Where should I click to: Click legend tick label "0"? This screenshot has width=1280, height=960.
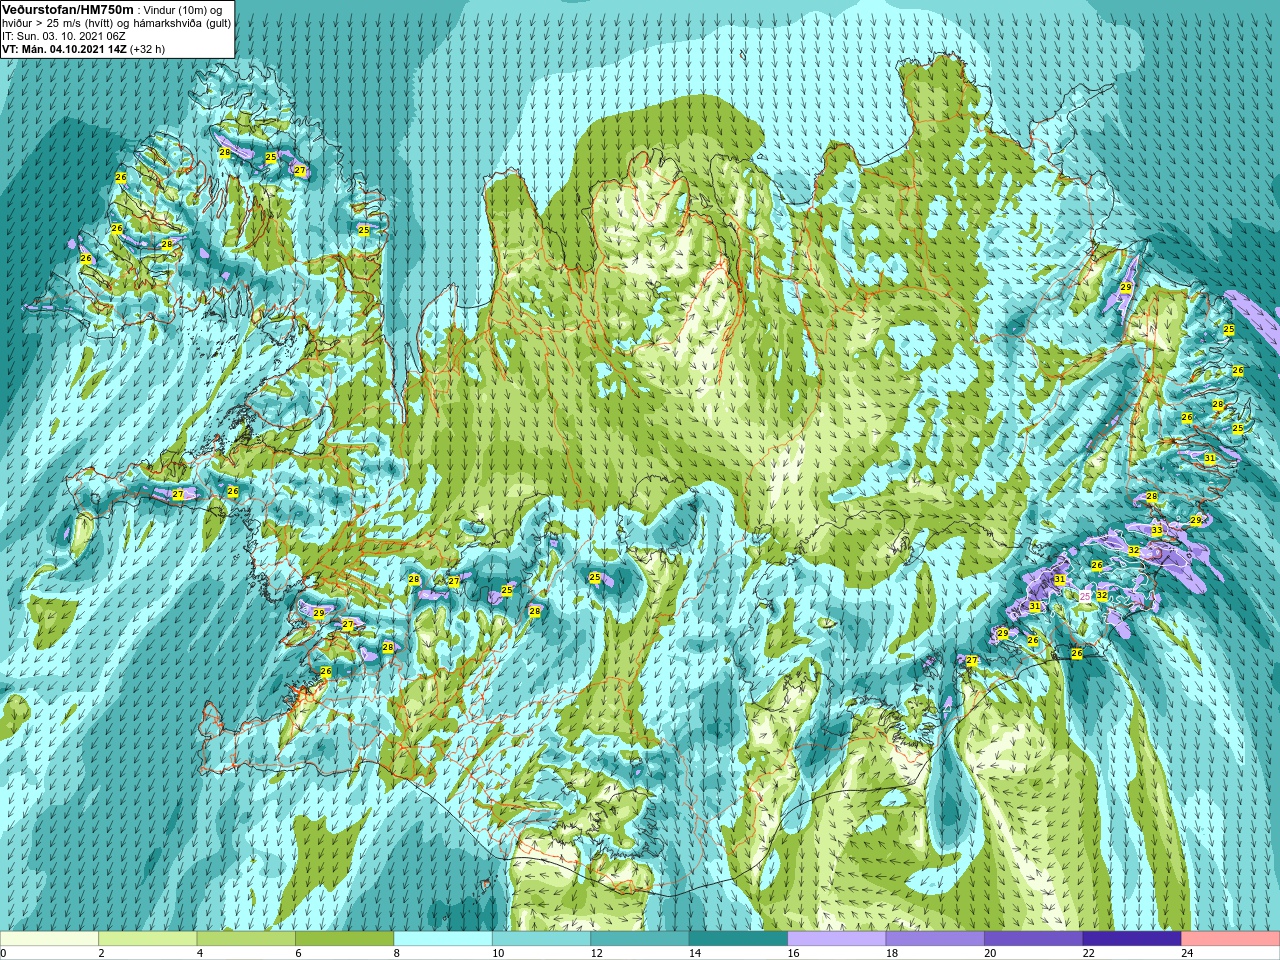pyautogui.click(x=4, y=953)
